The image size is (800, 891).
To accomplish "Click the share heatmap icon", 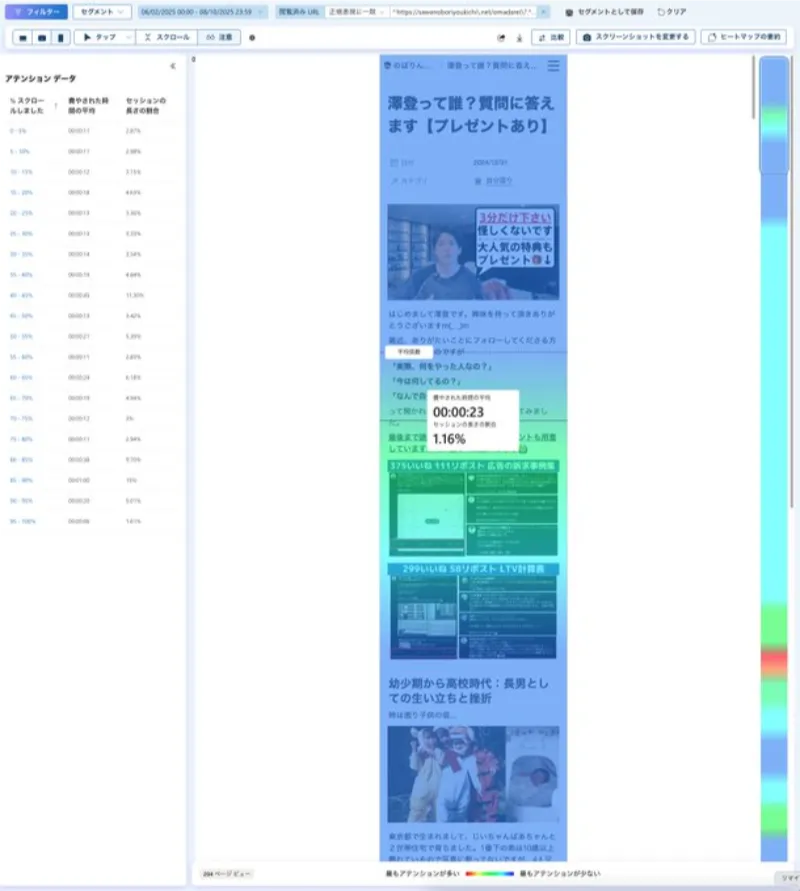I will tap(501, 38).
